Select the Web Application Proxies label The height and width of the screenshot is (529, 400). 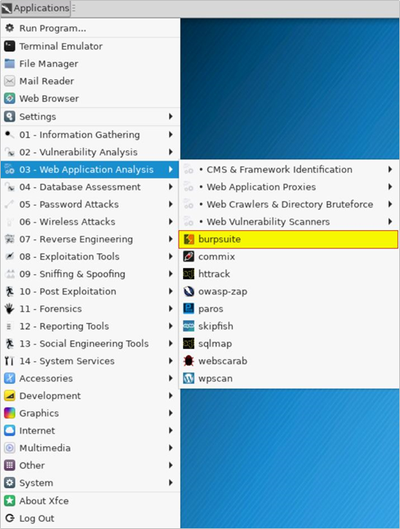(x=261, y=187)
